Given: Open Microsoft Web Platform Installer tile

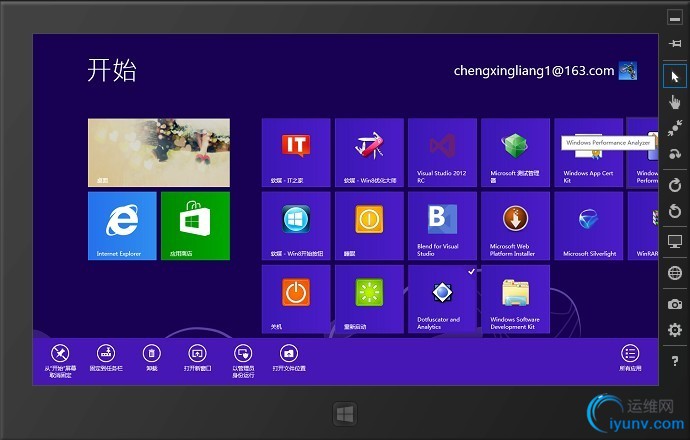Looking at the screenshot, I should click(x=515, y=226).
